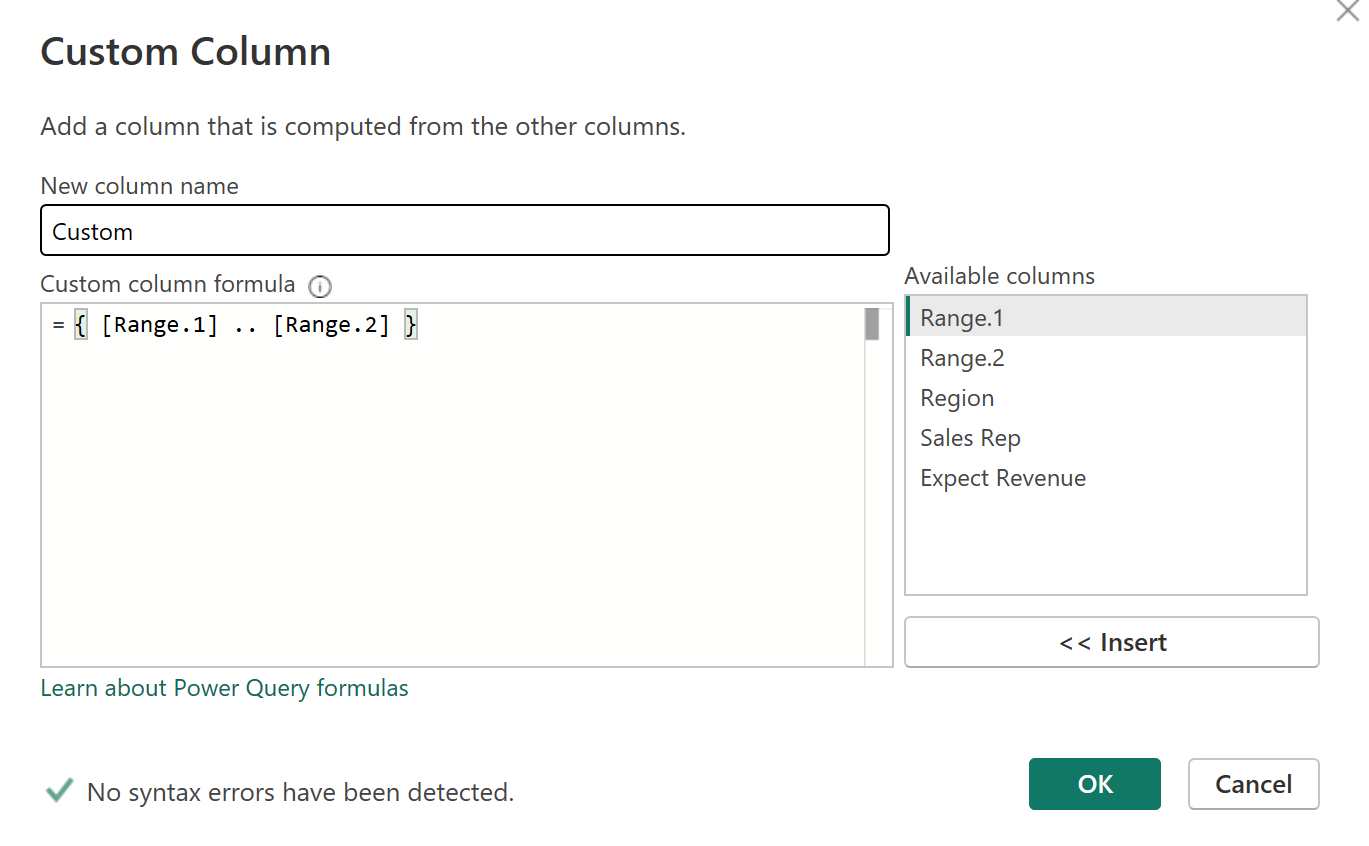The height and width of the screenshot is (846, 1369).
Task: Click [Range.1] in the formula text
Action: tap(160, 326)
